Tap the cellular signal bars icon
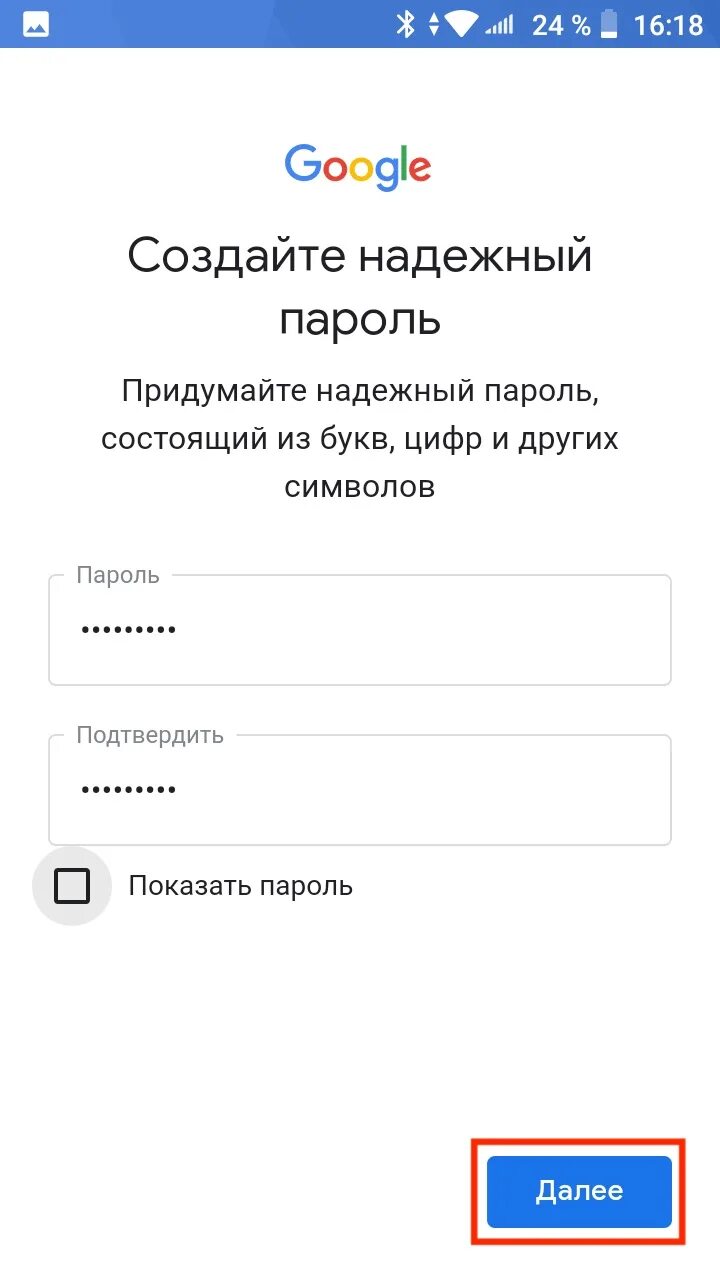Viewport: 720px width, 1280px height. tap(500, 25)
